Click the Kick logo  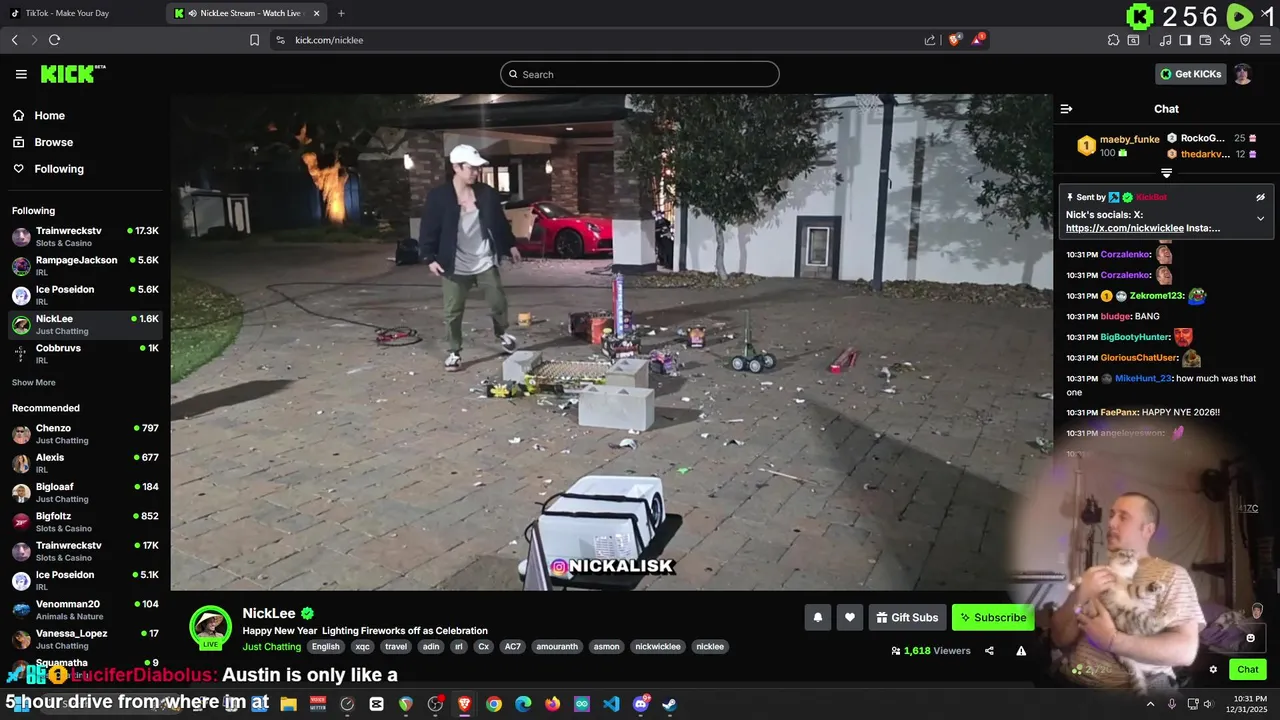72,74
